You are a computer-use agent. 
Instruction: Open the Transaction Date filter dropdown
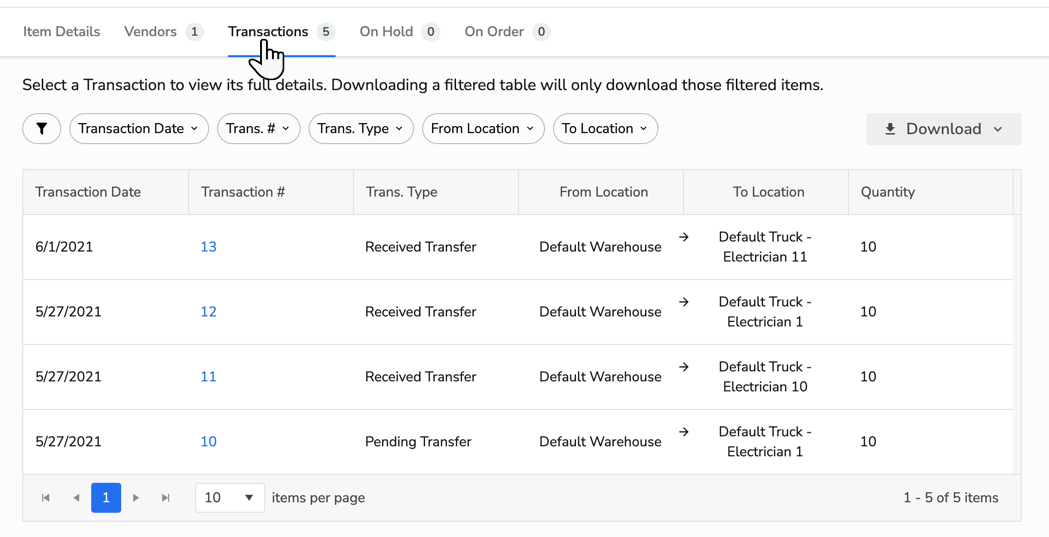(x=138, y=129)
